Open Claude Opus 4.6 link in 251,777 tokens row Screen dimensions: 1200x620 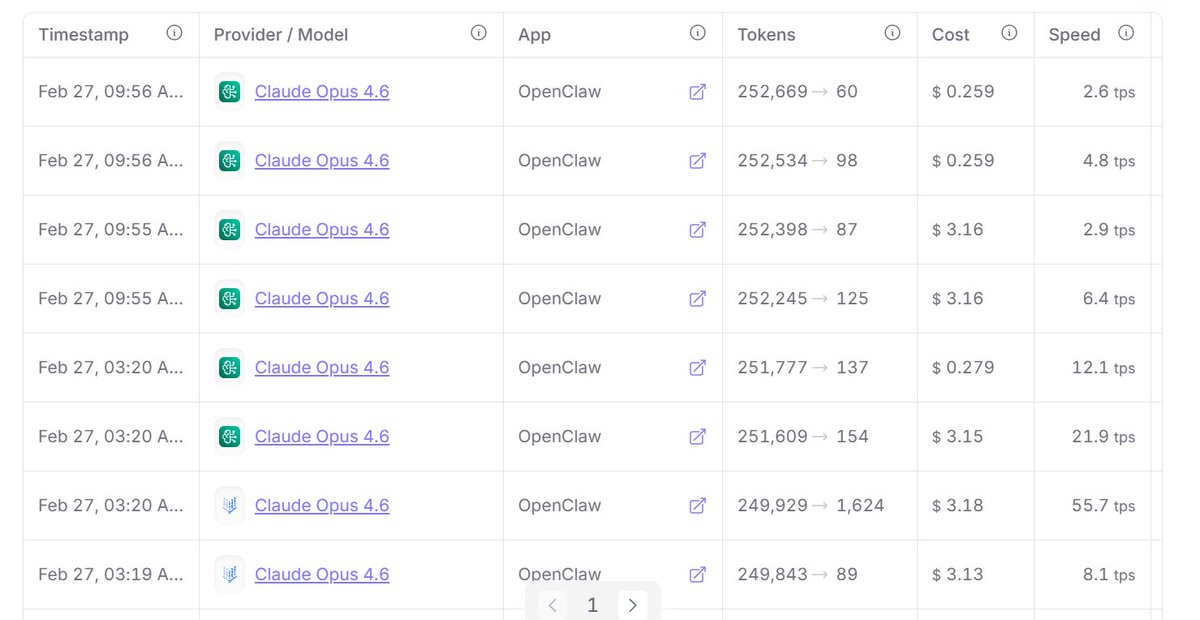[x=322, y=368]
